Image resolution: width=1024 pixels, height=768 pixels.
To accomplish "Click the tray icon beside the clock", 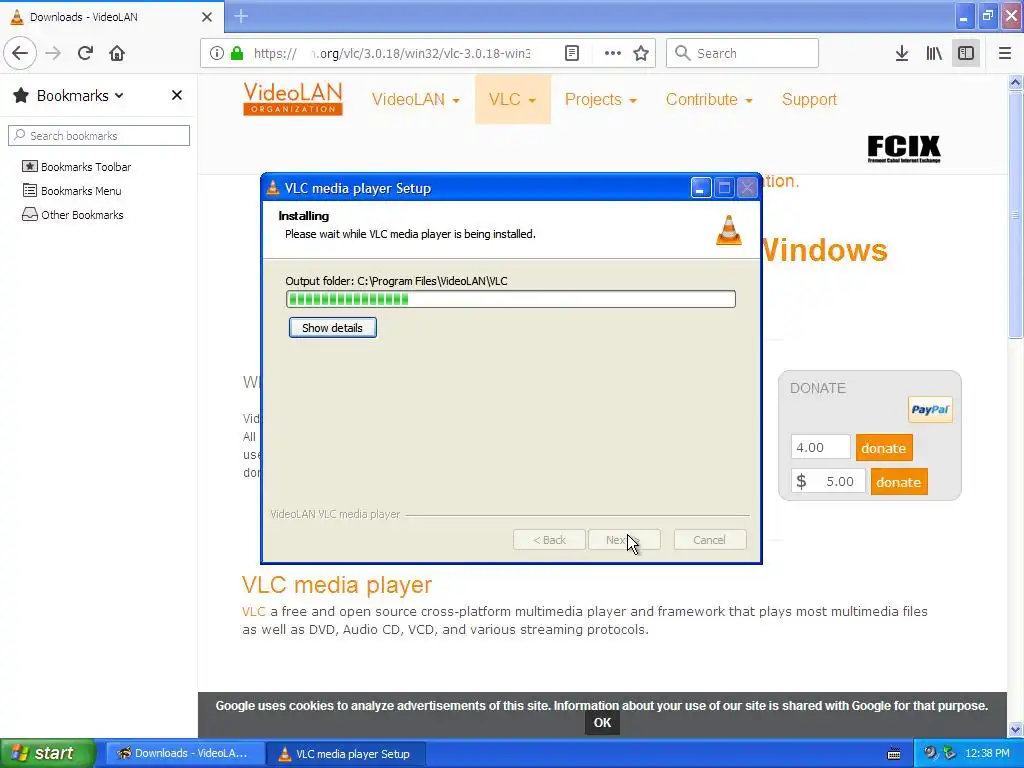I will click(x=950, y=753).
